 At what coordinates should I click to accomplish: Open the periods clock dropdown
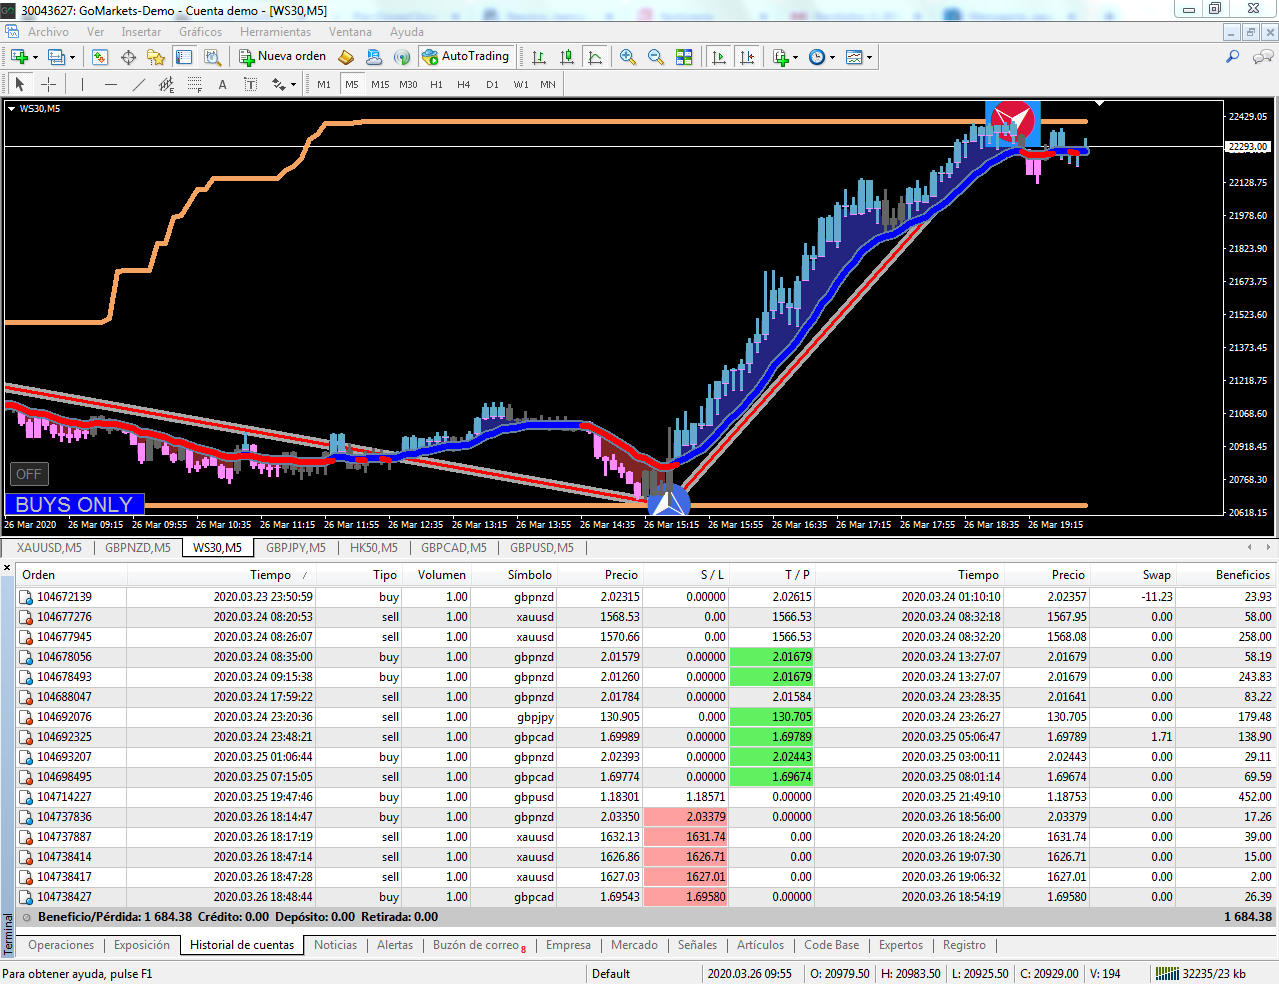[821, 57]
